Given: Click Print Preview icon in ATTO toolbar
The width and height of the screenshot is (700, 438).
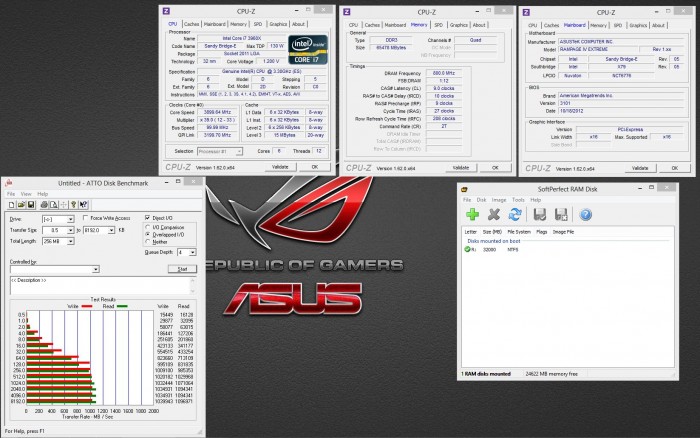Looking at the screenshot, I should pos(54,205).
